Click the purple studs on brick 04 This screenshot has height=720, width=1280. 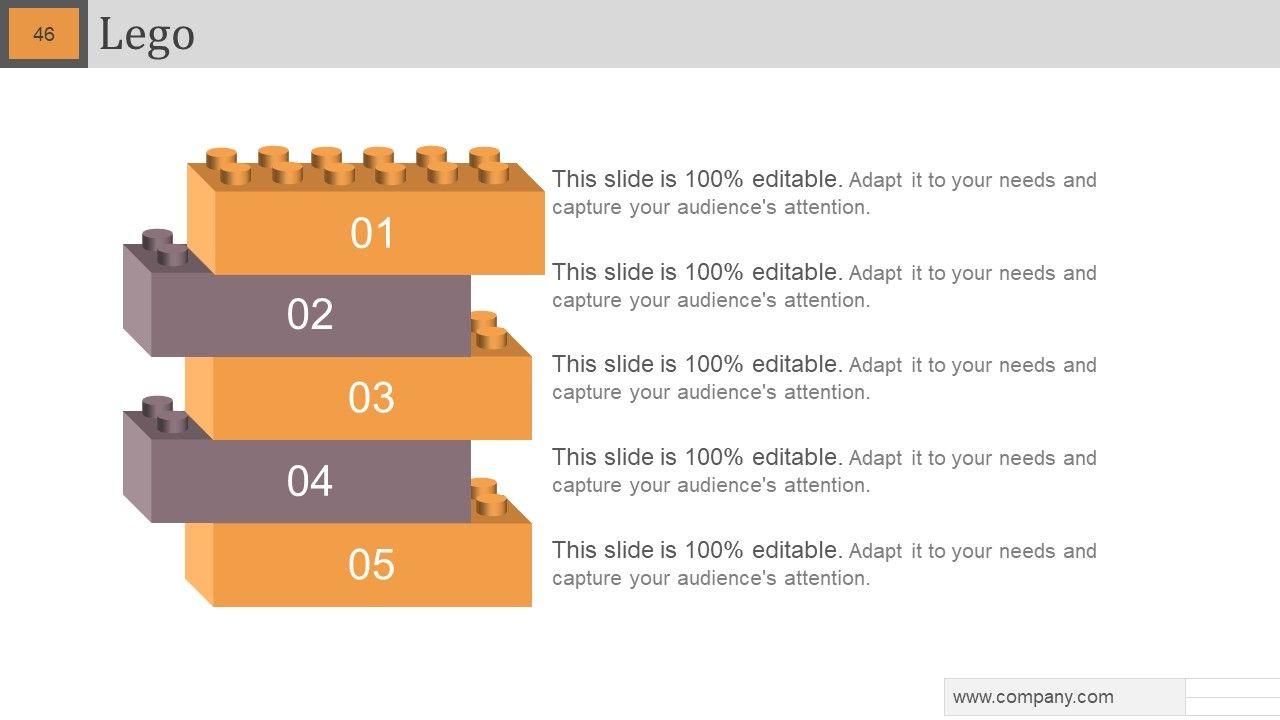(165, 415)
